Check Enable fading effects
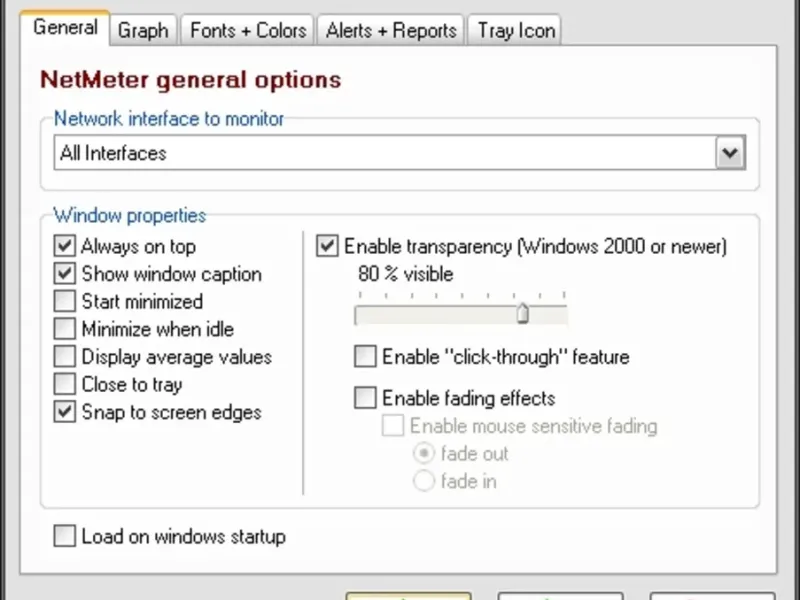 pos(366,398)
